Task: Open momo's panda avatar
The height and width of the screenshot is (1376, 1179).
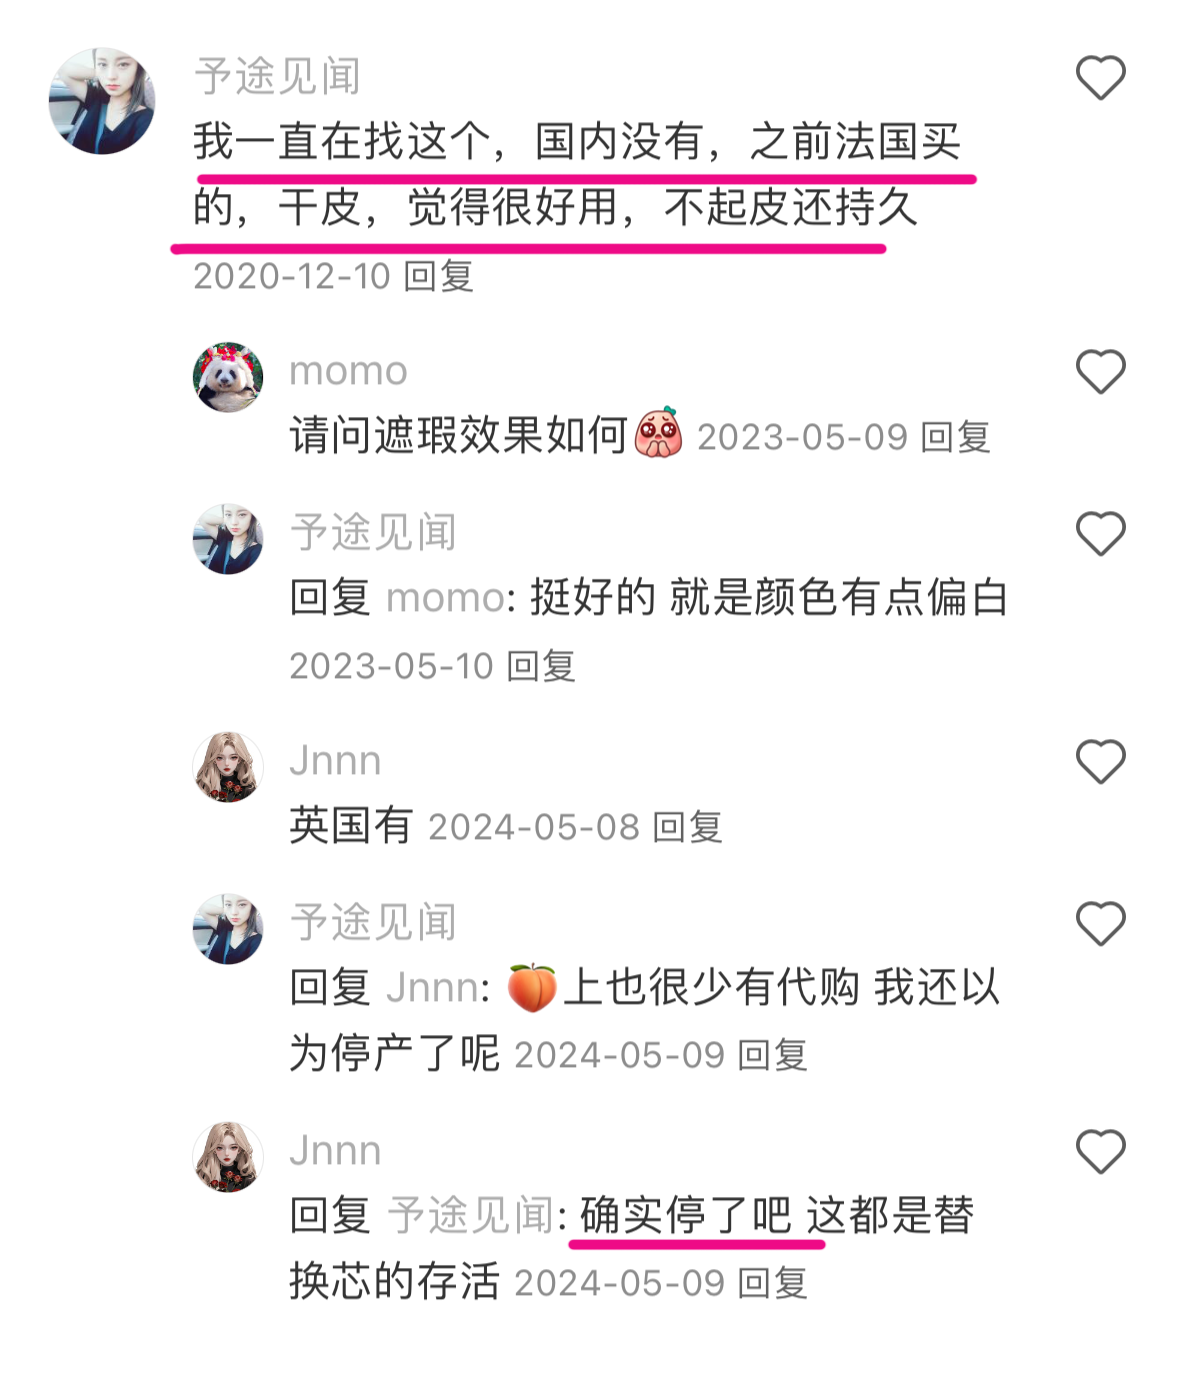Action: [228, 378]
